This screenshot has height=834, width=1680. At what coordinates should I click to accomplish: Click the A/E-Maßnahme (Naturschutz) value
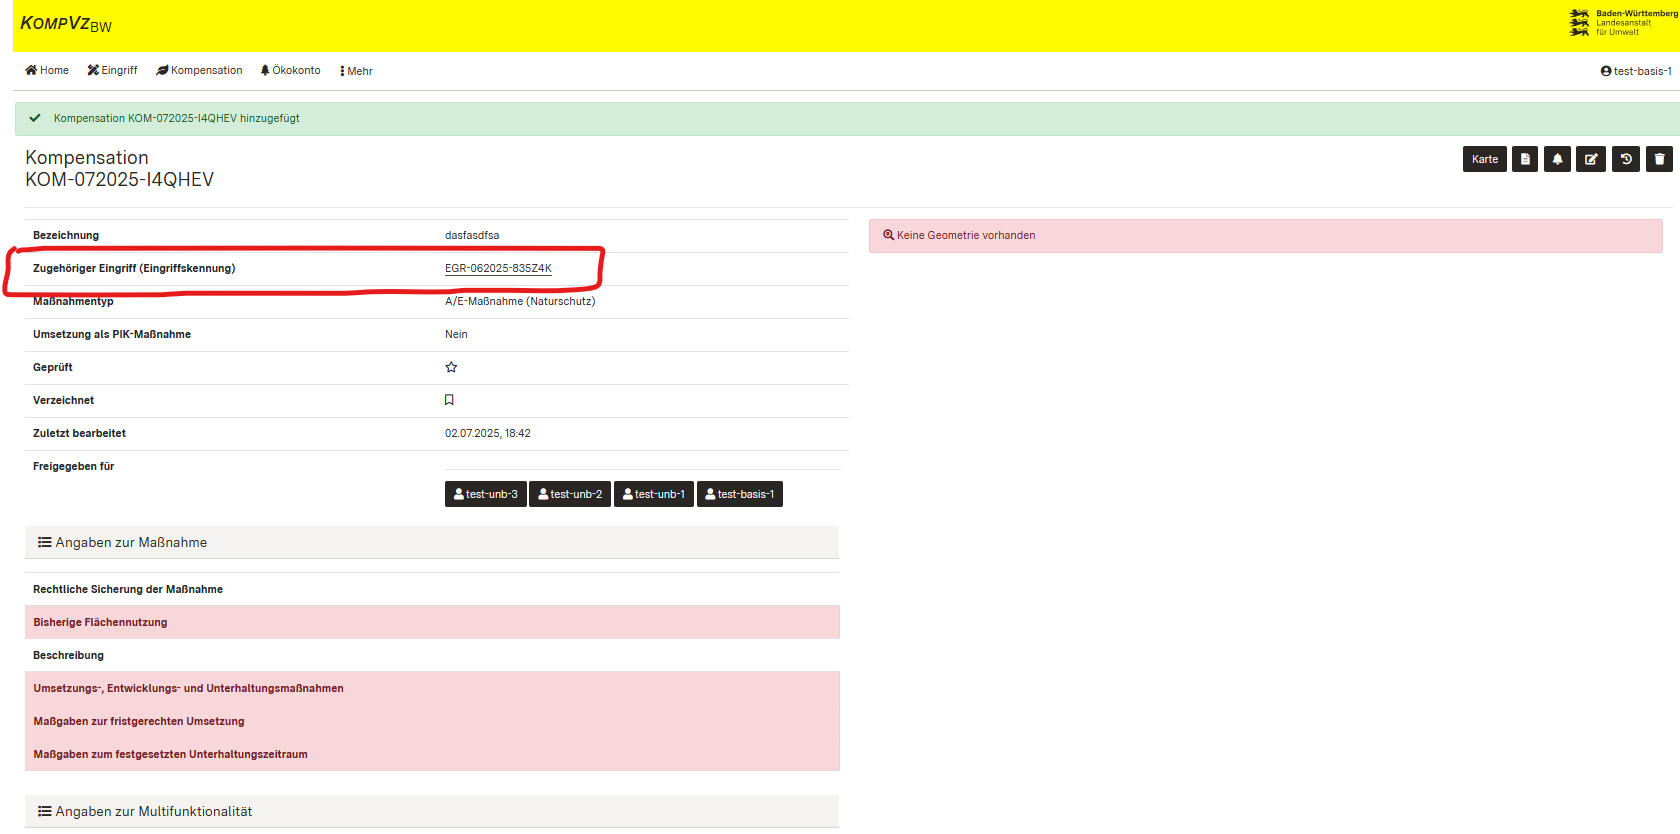(520, 301)
